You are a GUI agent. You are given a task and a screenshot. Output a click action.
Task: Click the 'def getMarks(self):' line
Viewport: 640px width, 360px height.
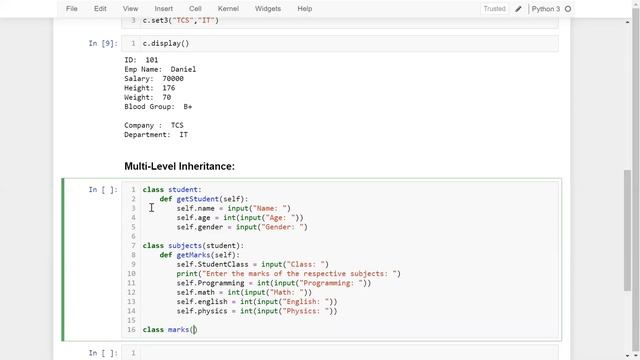pyautogui.click(x=200, y=255)
